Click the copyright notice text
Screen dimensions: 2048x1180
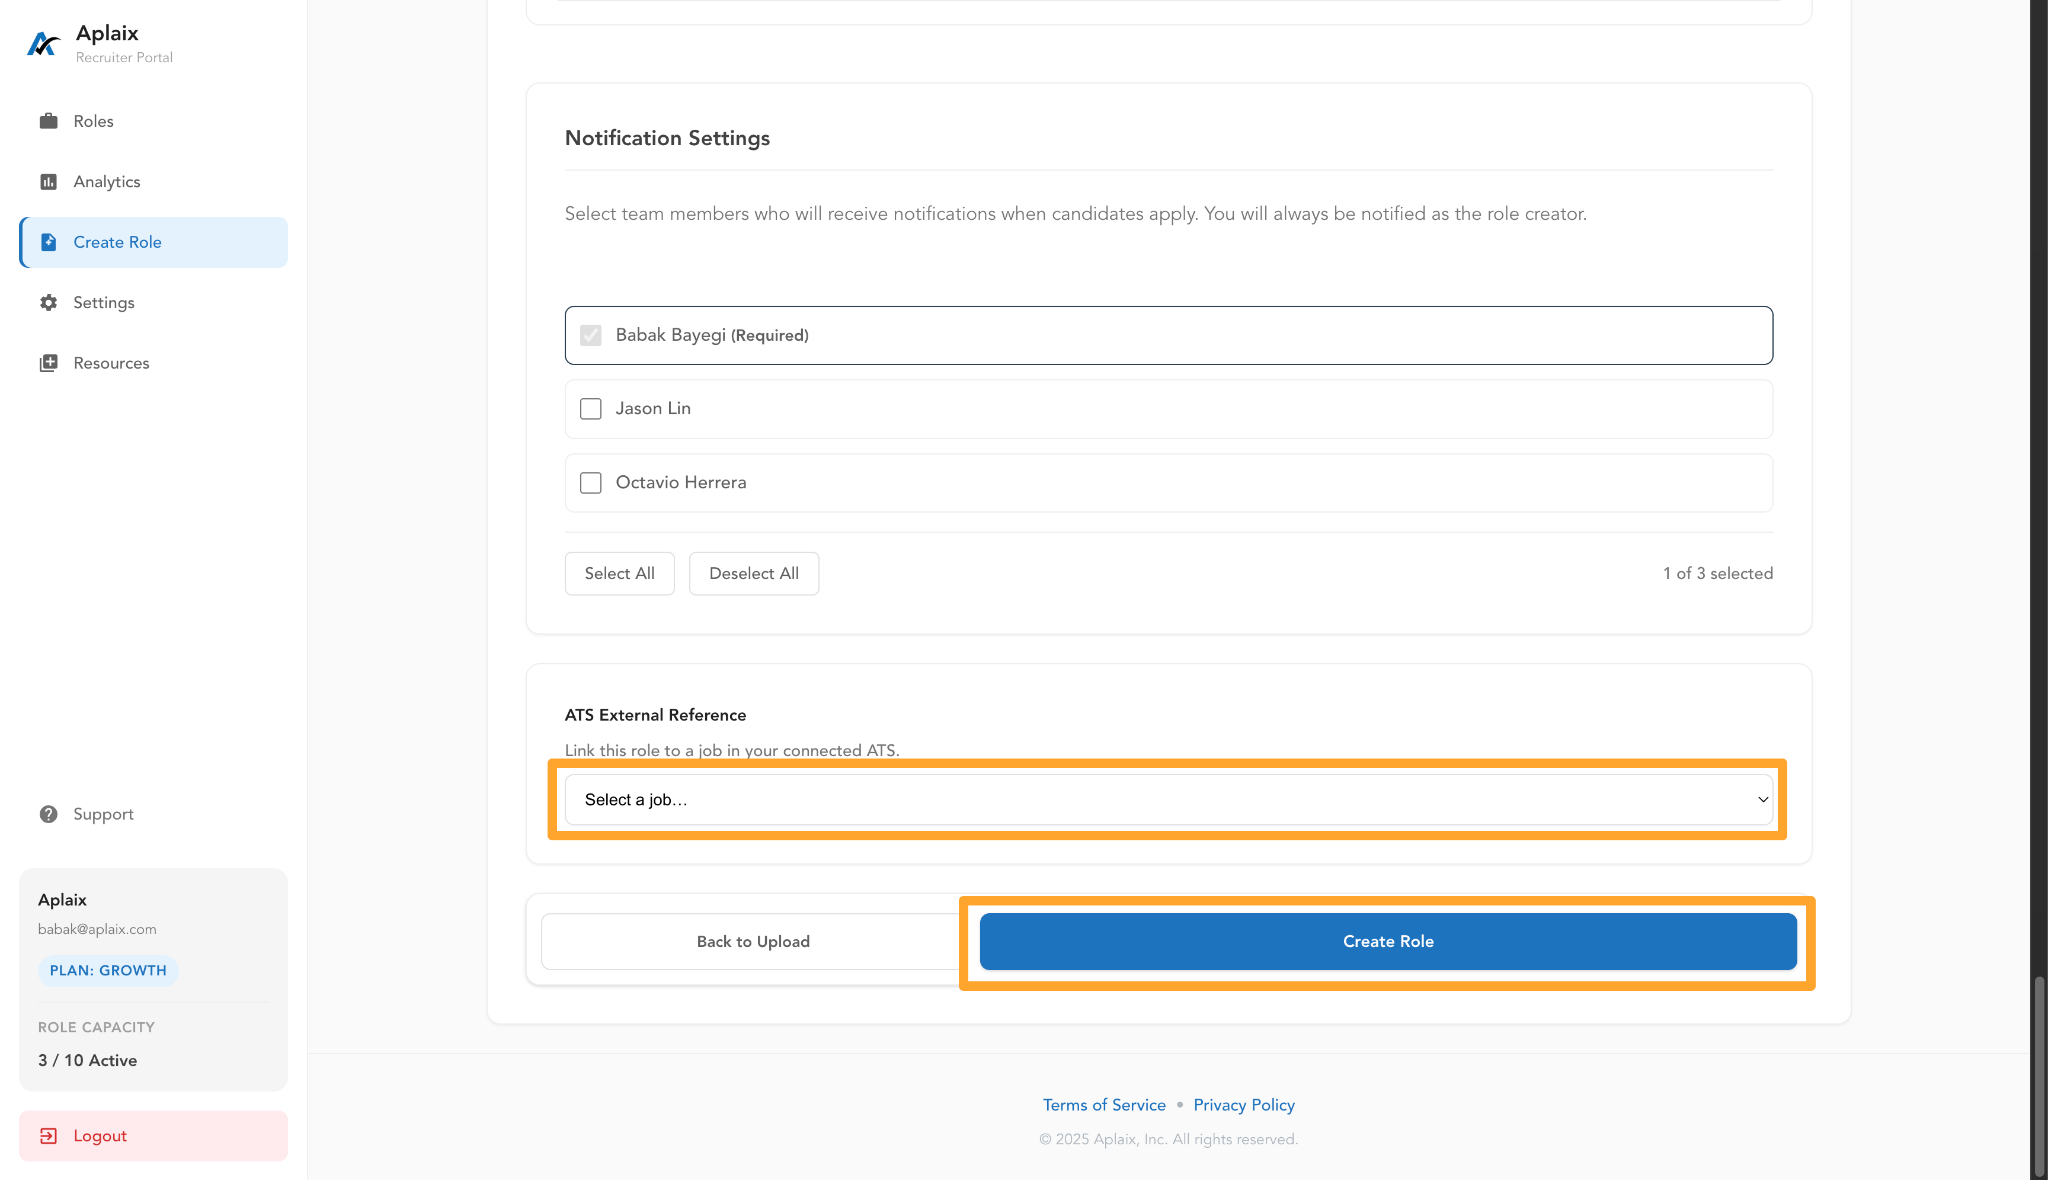[1168, 1139]
